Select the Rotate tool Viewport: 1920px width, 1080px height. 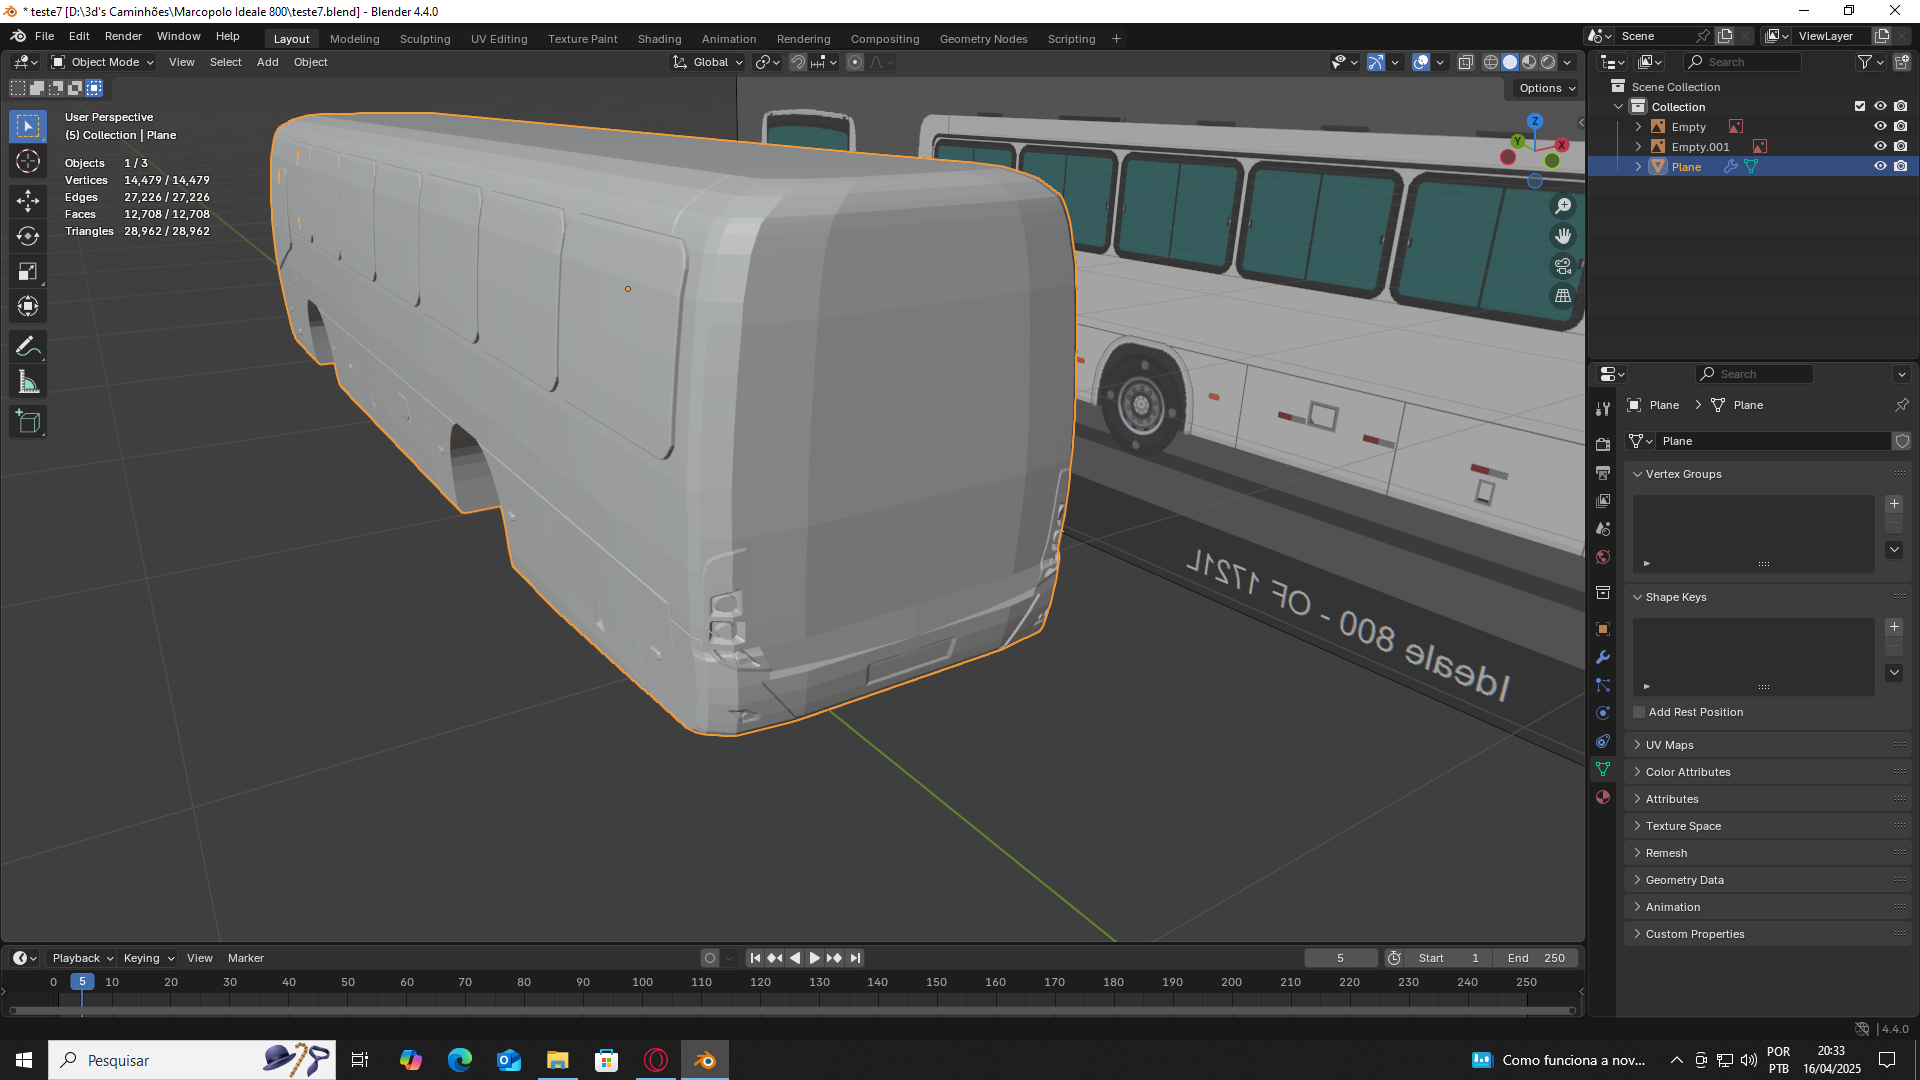[28, 236]
